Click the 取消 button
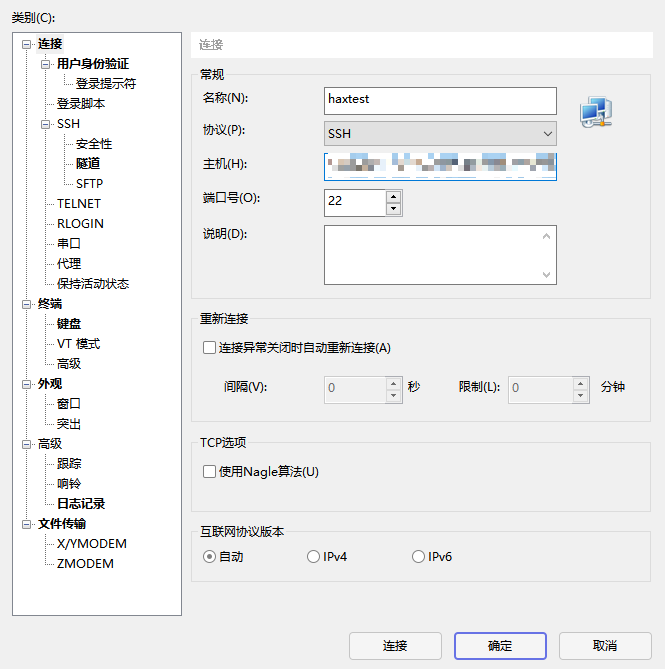The width and height of the screenshot is (665, 669). [x=605, y=646]
